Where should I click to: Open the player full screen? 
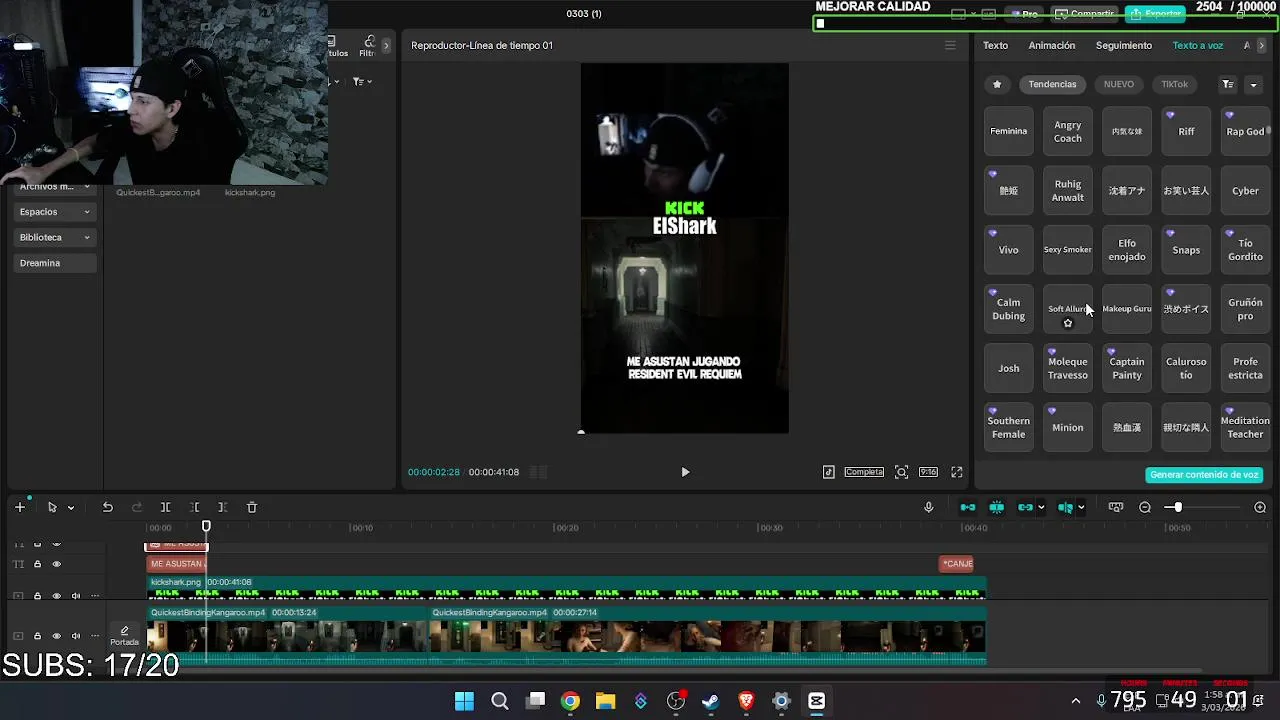957,472
